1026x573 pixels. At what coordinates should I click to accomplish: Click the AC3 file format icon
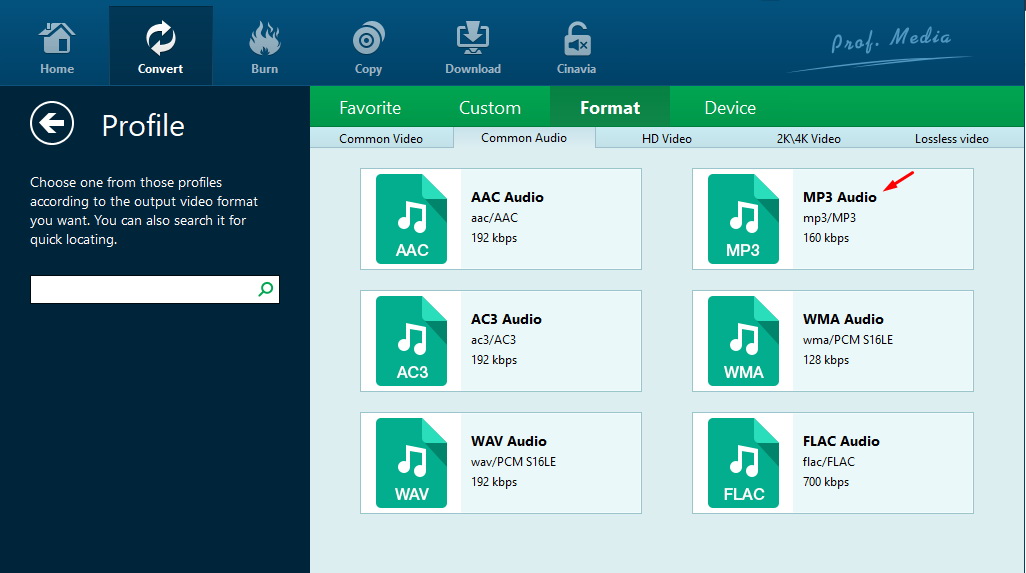pos(412,341)
